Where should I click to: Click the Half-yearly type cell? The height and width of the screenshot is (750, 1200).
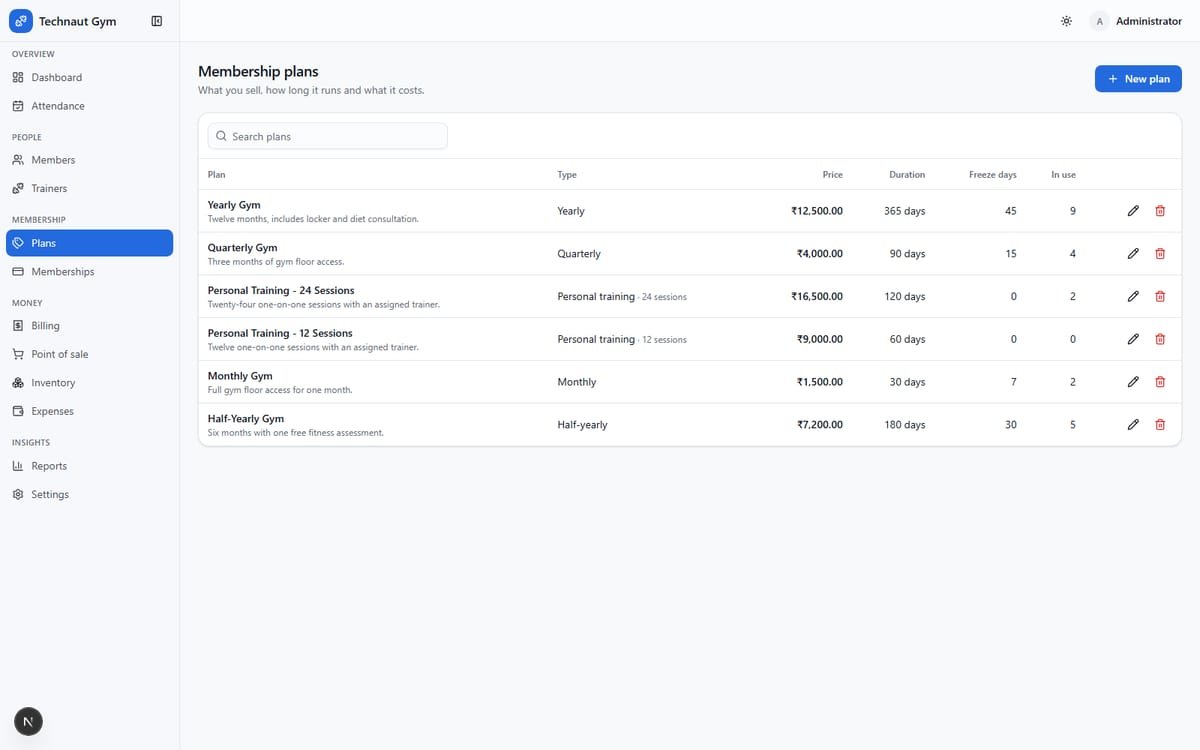pos(582,425)
